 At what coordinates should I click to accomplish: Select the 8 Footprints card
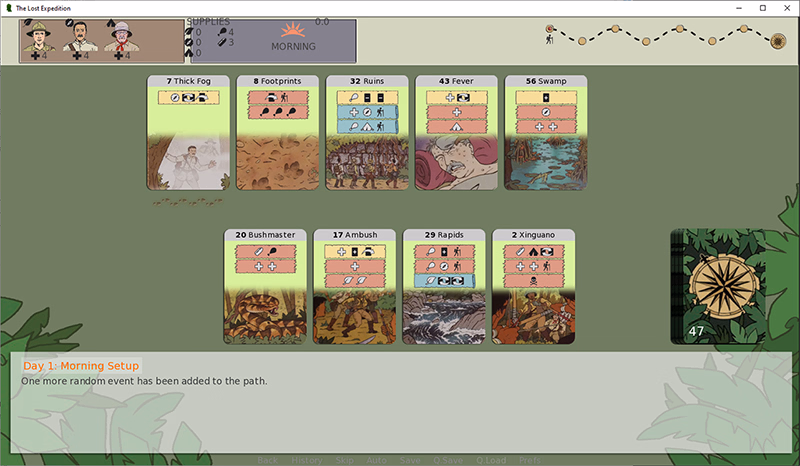point(278,133)
